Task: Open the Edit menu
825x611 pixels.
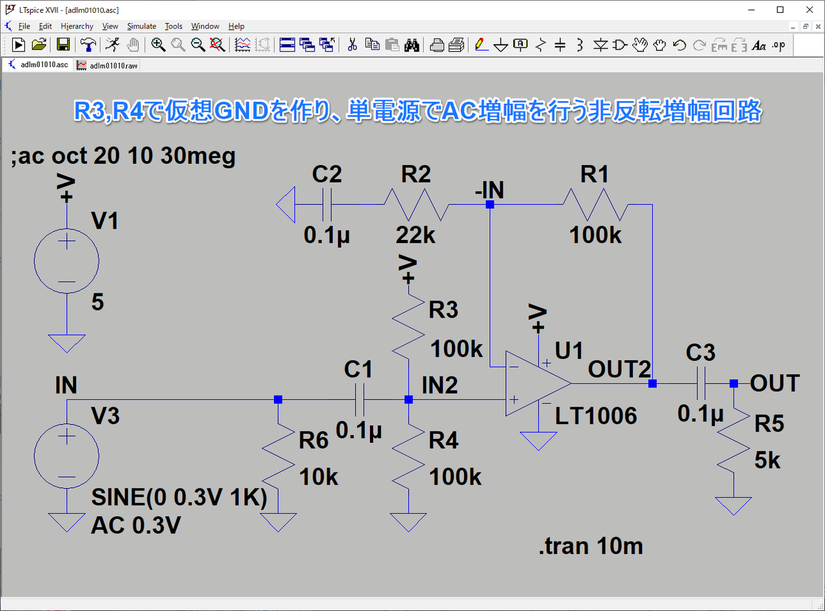Action: point(45,26)
